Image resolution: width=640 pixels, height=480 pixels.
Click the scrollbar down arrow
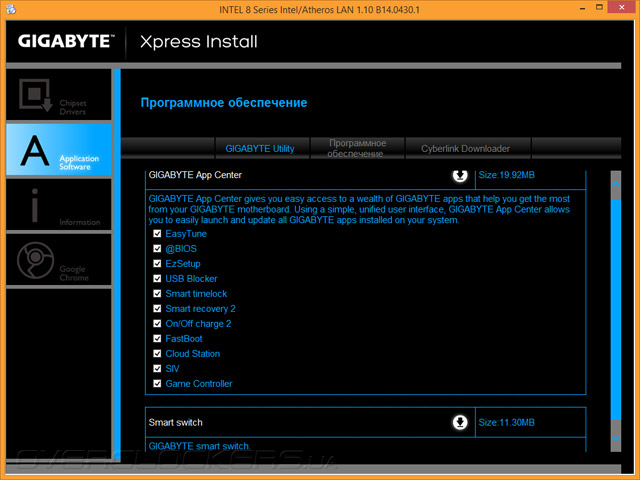click(616, 438)
